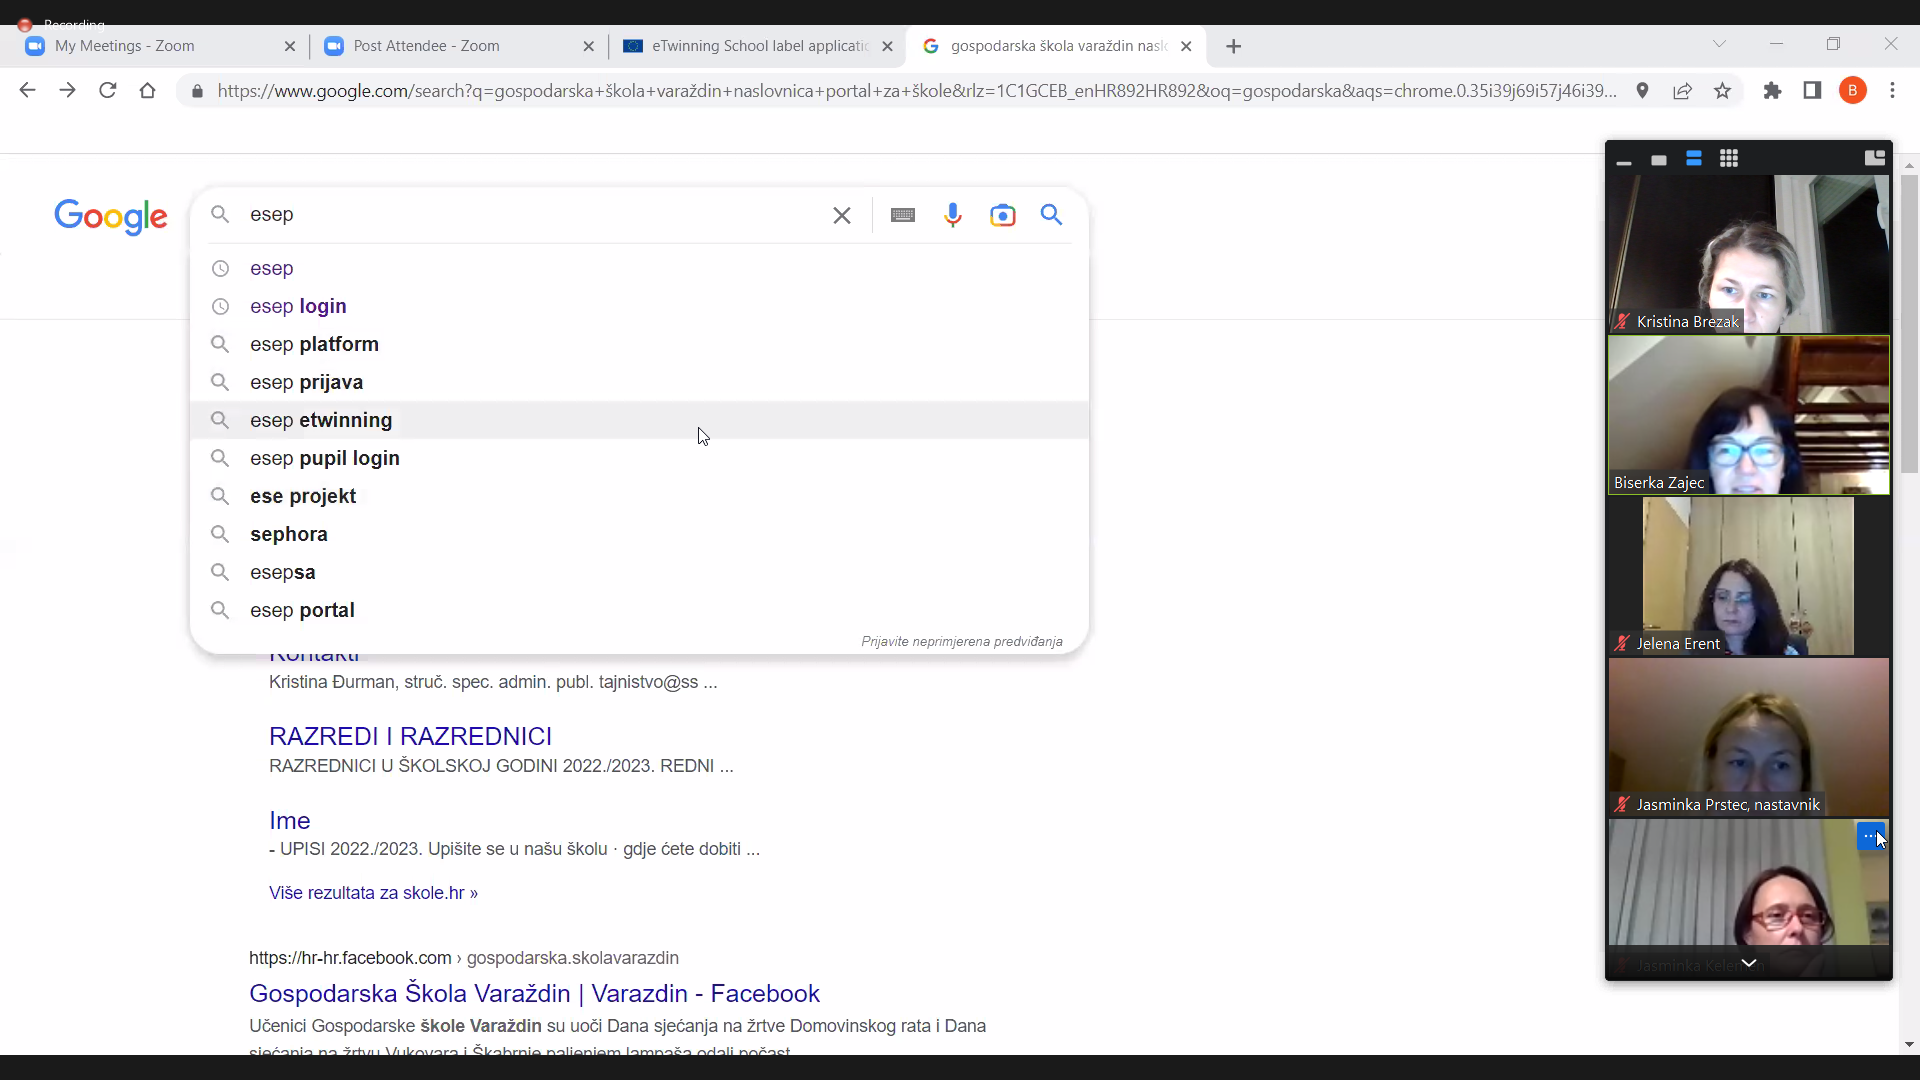
Task: Switch Zoom panel to strip view
Action: coord(1694,159)
